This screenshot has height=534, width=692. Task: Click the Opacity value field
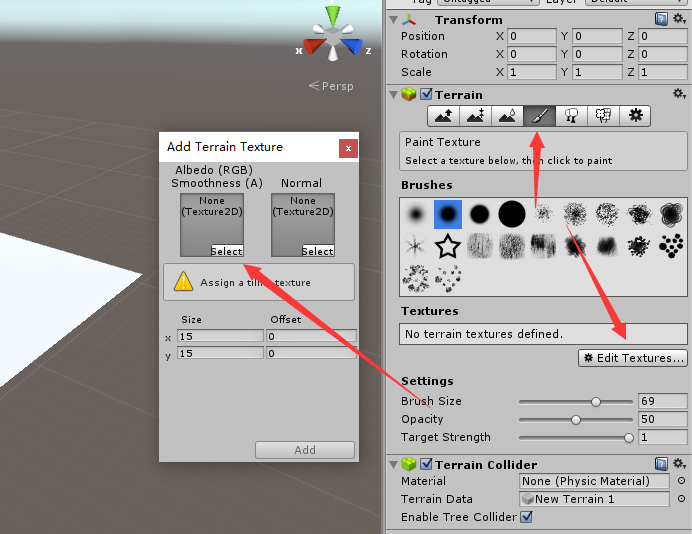(662, 419)
